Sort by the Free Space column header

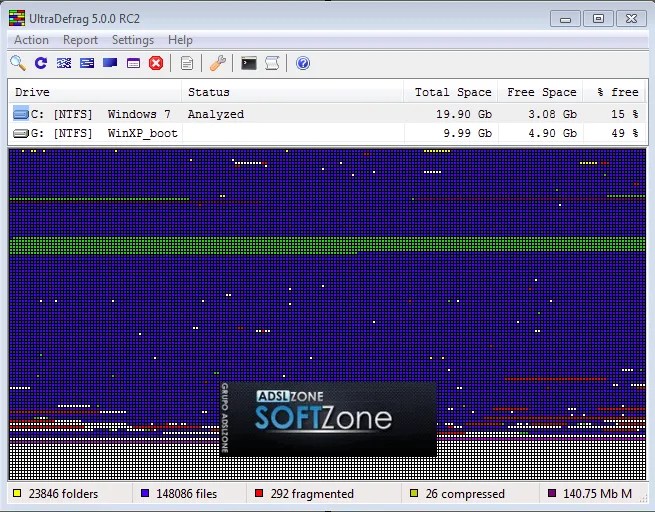[540, 92]
